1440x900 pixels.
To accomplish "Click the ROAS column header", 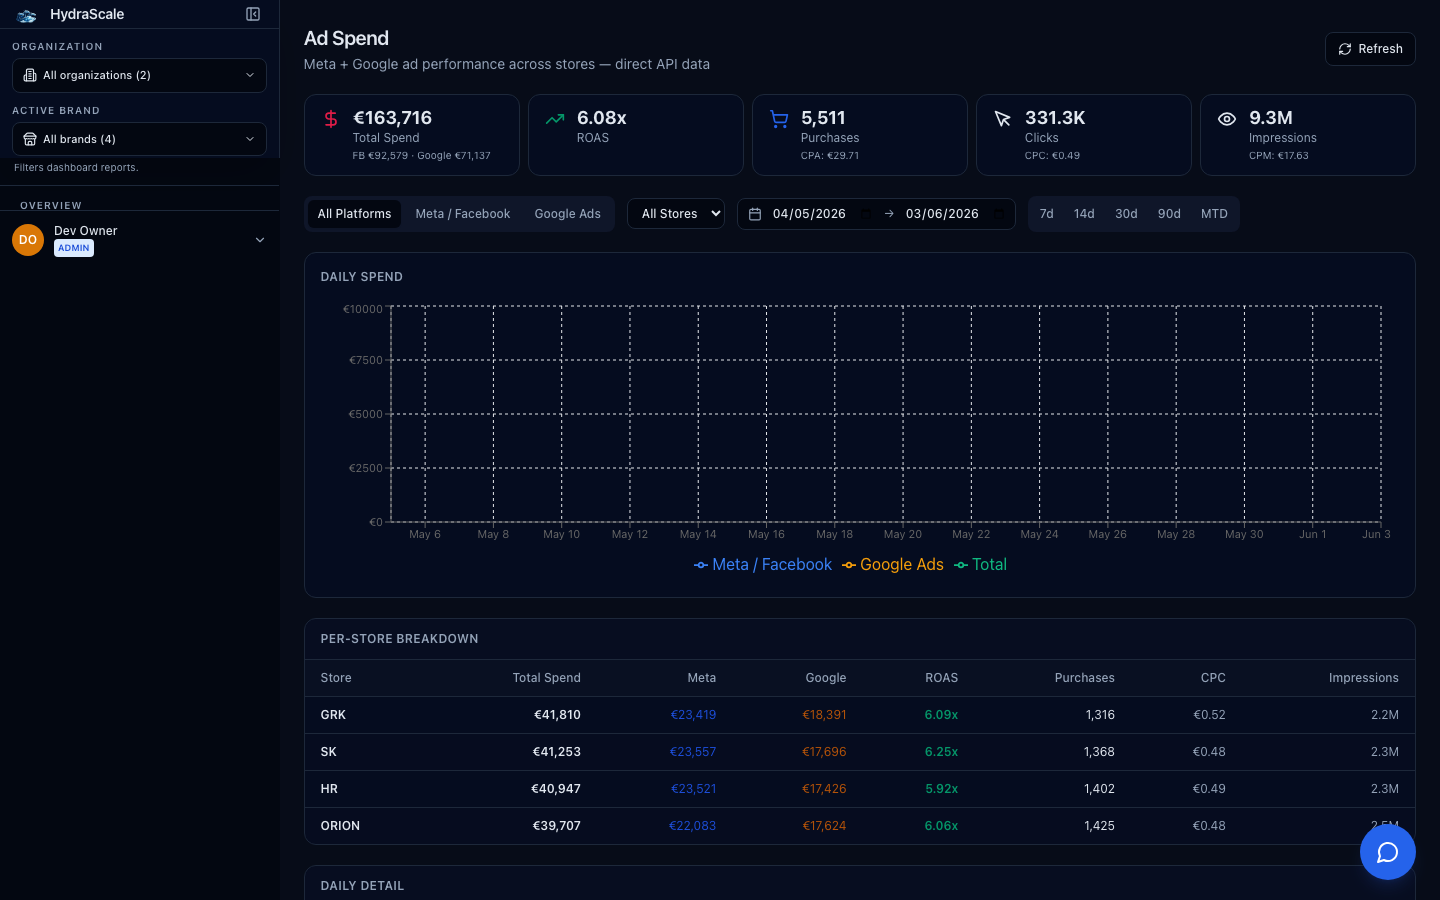I will click(x=942, y=678).
